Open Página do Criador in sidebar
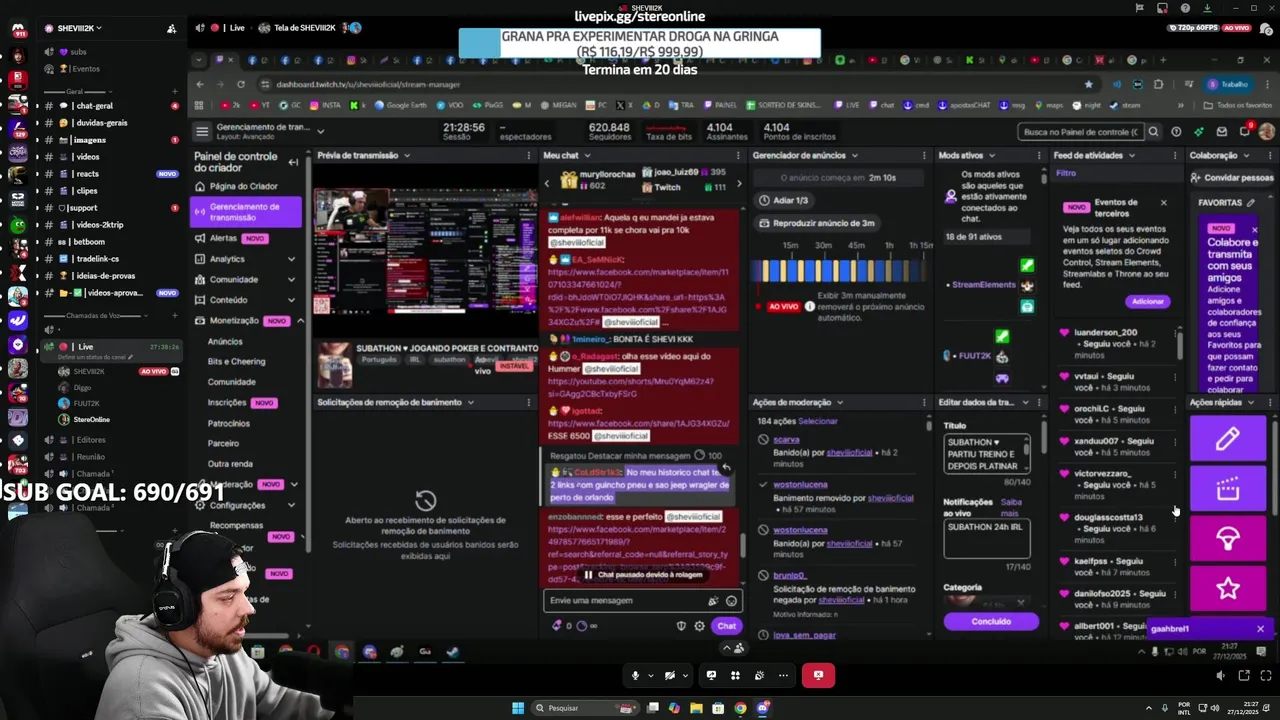 pos(243,186)
